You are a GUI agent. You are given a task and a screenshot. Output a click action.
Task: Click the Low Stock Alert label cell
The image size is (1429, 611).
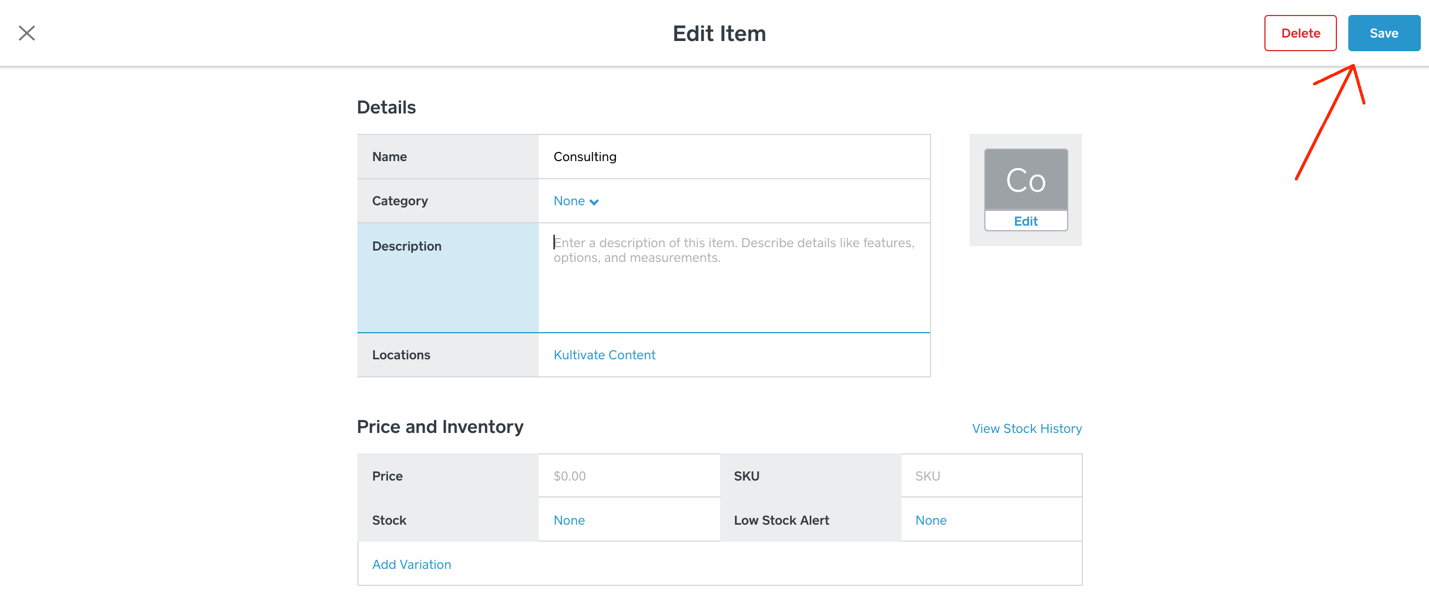pyautogui.click(x=810, y=520)
